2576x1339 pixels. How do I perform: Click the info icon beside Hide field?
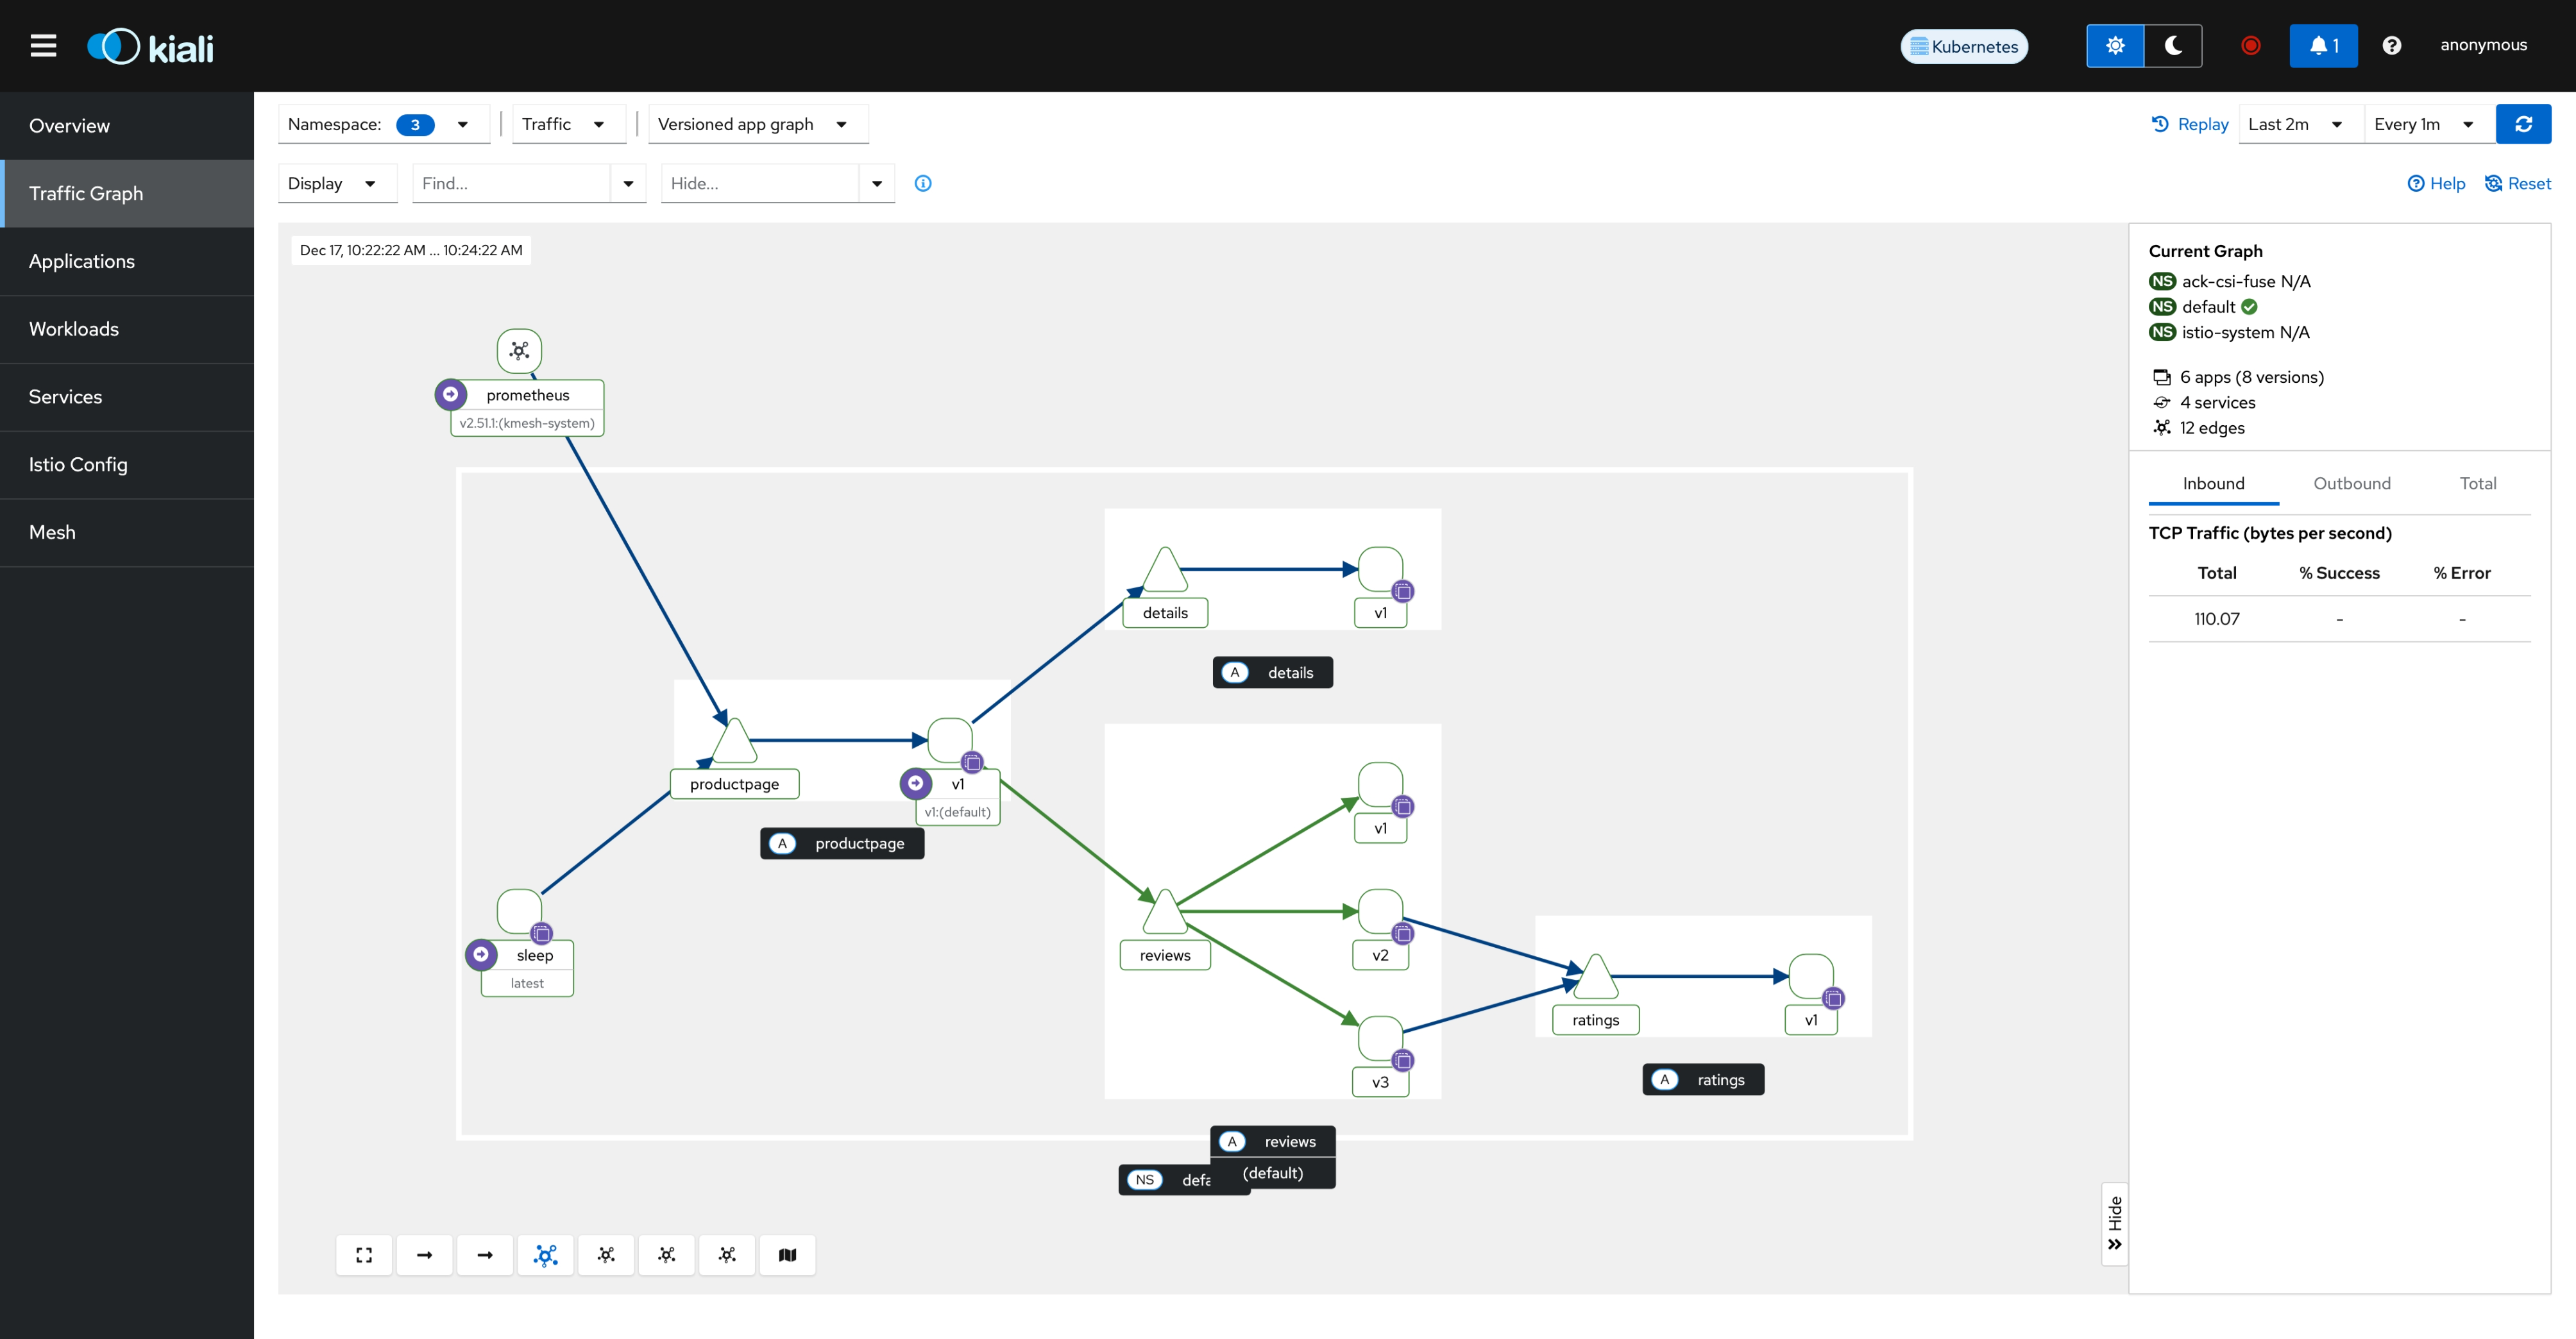(923, 183)
